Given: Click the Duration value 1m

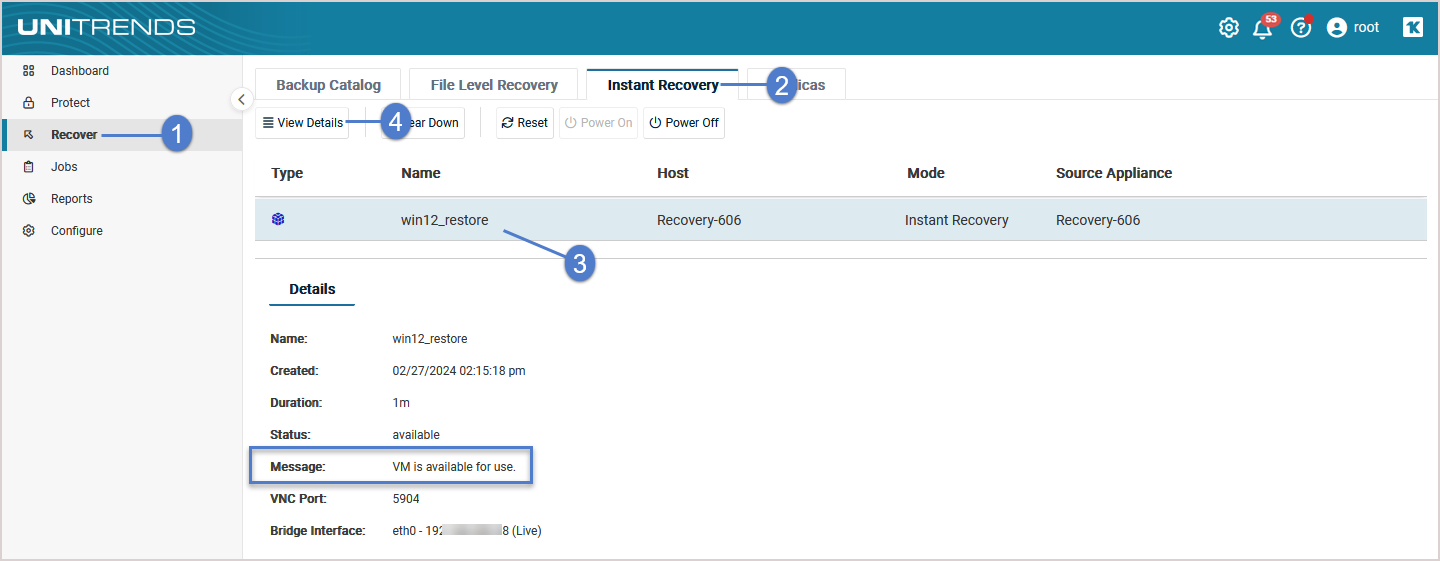Looking at the screenshot, I should click(x=401, y=403).
